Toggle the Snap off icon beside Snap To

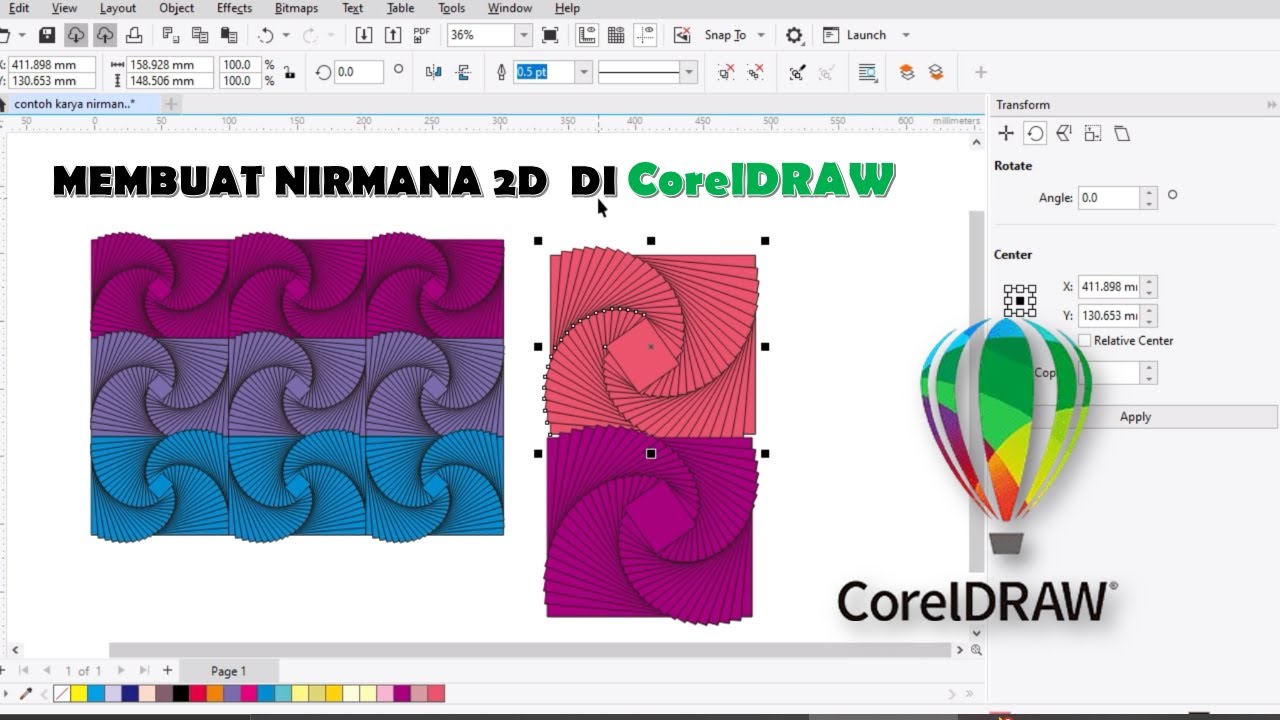click(x=682, y=35)
